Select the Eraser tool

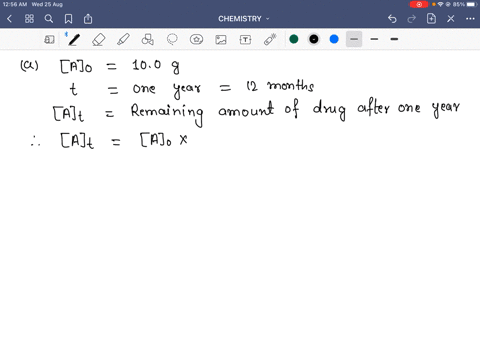[x=99, y=39]
